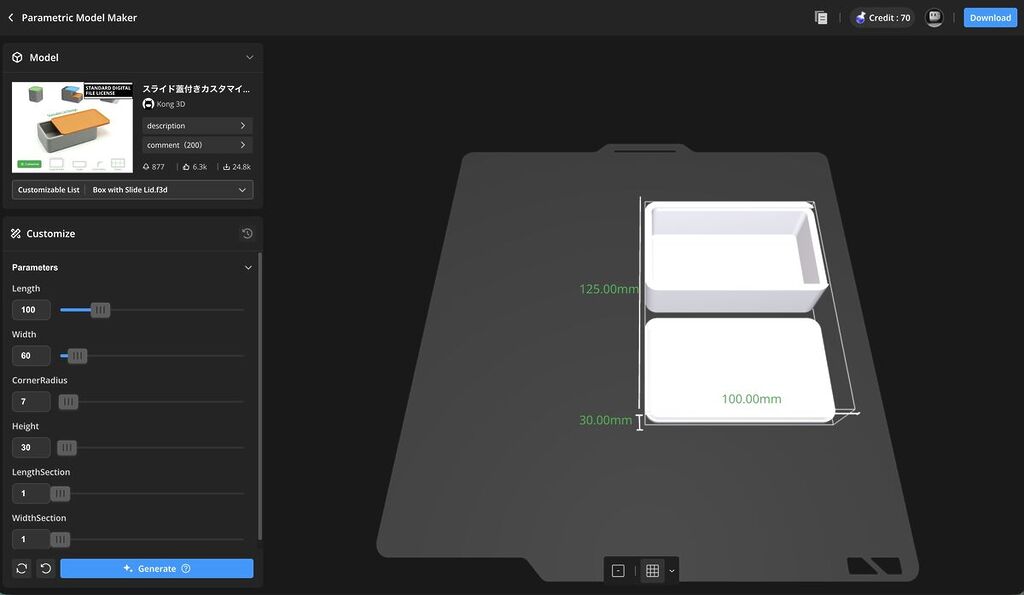Click the like thumbs-up count 6.3k
Viewport: 1024px width, 595px height.
click(194, 167)
